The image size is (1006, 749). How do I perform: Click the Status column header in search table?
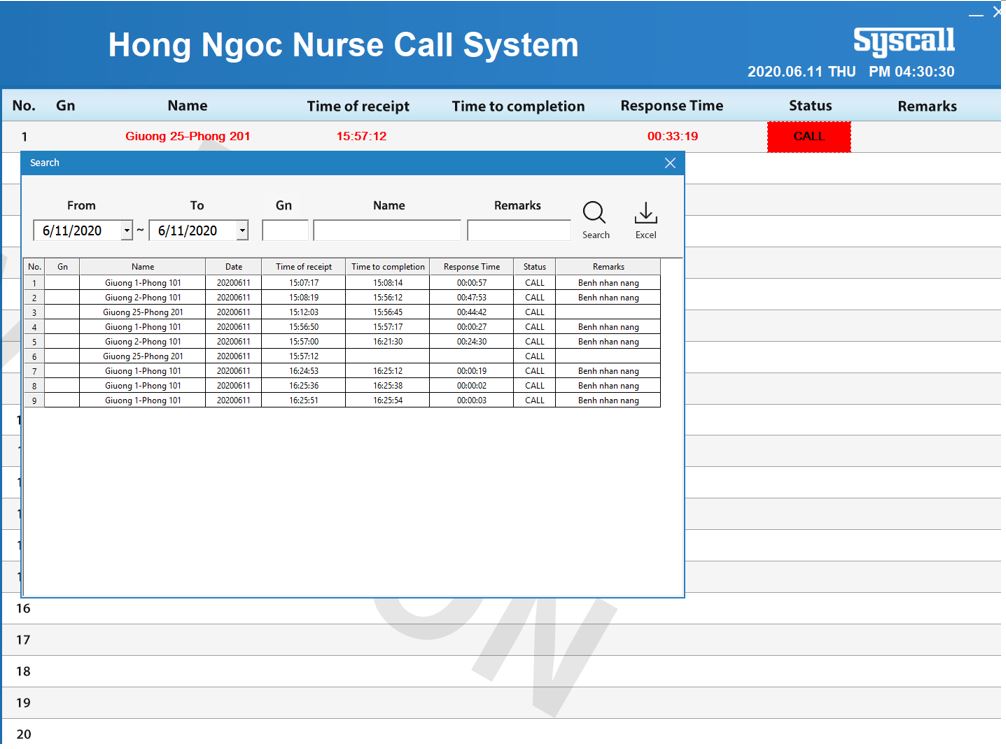pyautogui.click(x=534, y=267)
